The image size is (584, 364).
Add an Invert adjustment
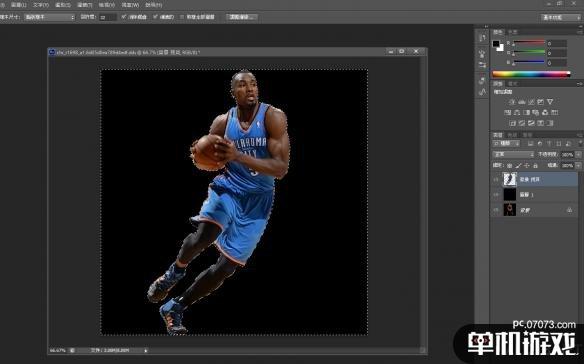point(512,123)
